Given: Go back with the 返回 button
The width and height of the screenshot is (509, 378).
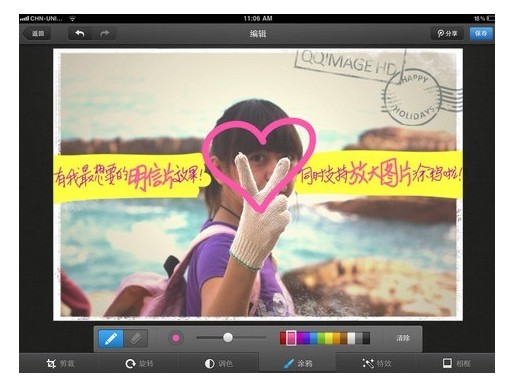Looking at the screenshot, I should pos(37,34).
